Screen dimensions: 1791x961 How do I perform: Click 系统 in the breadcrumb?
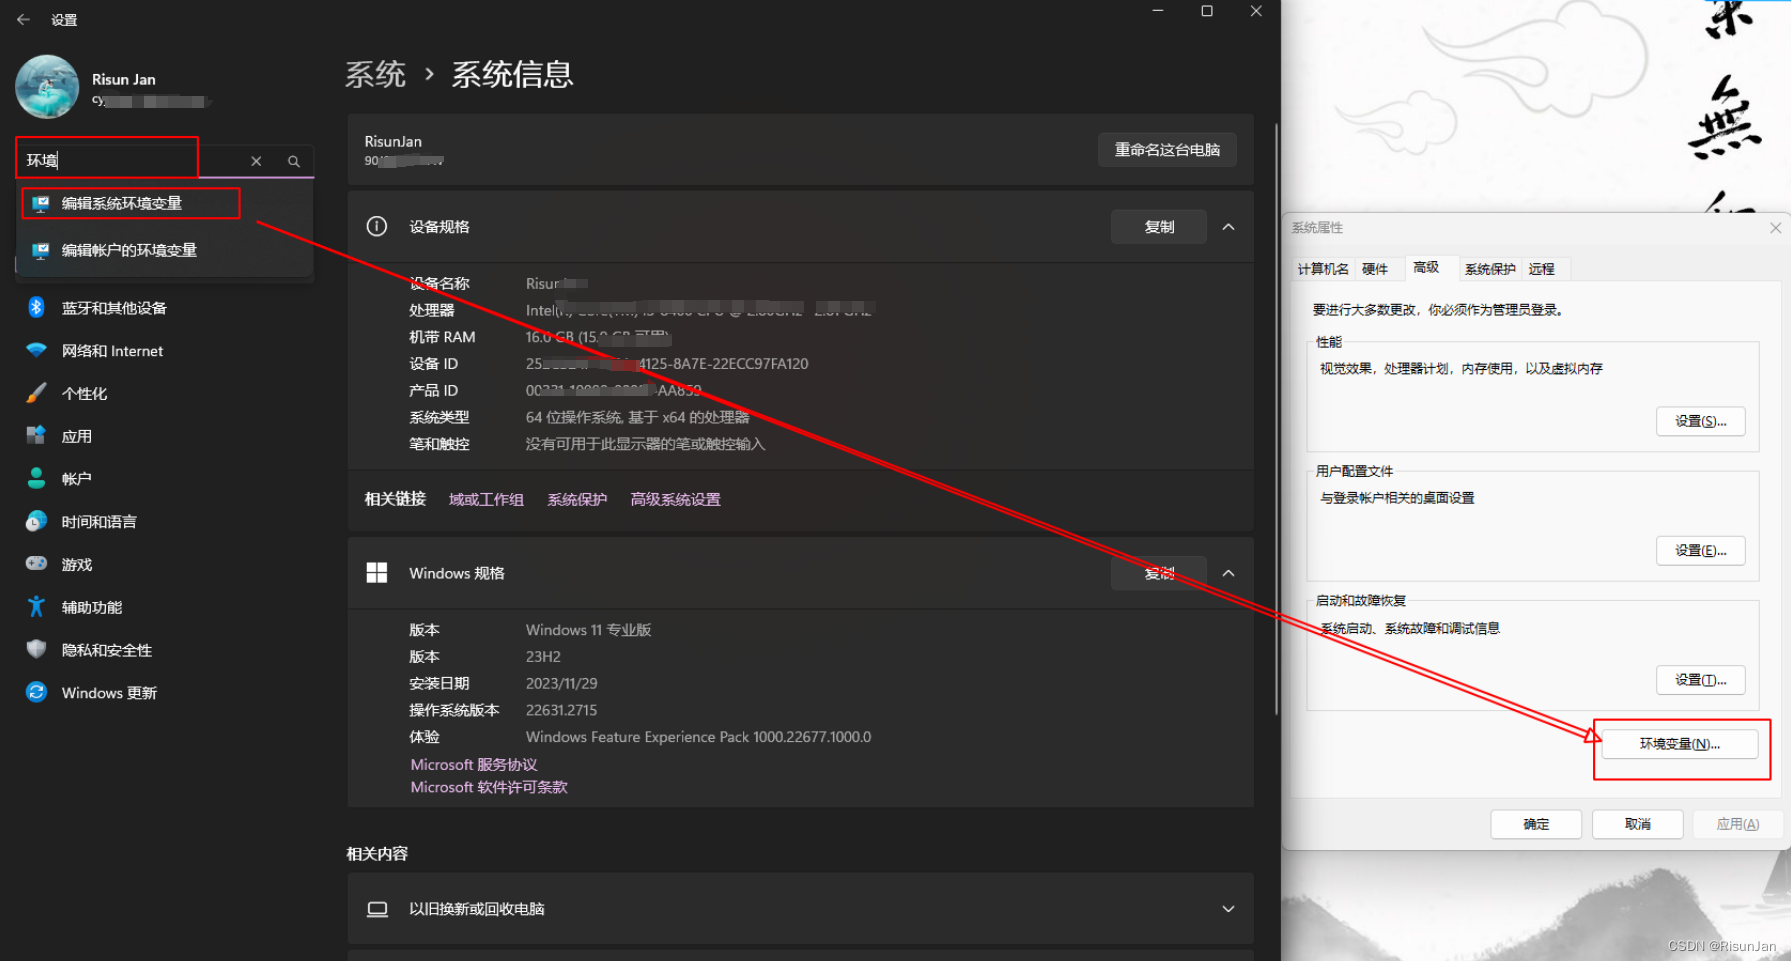click(376, 74)
